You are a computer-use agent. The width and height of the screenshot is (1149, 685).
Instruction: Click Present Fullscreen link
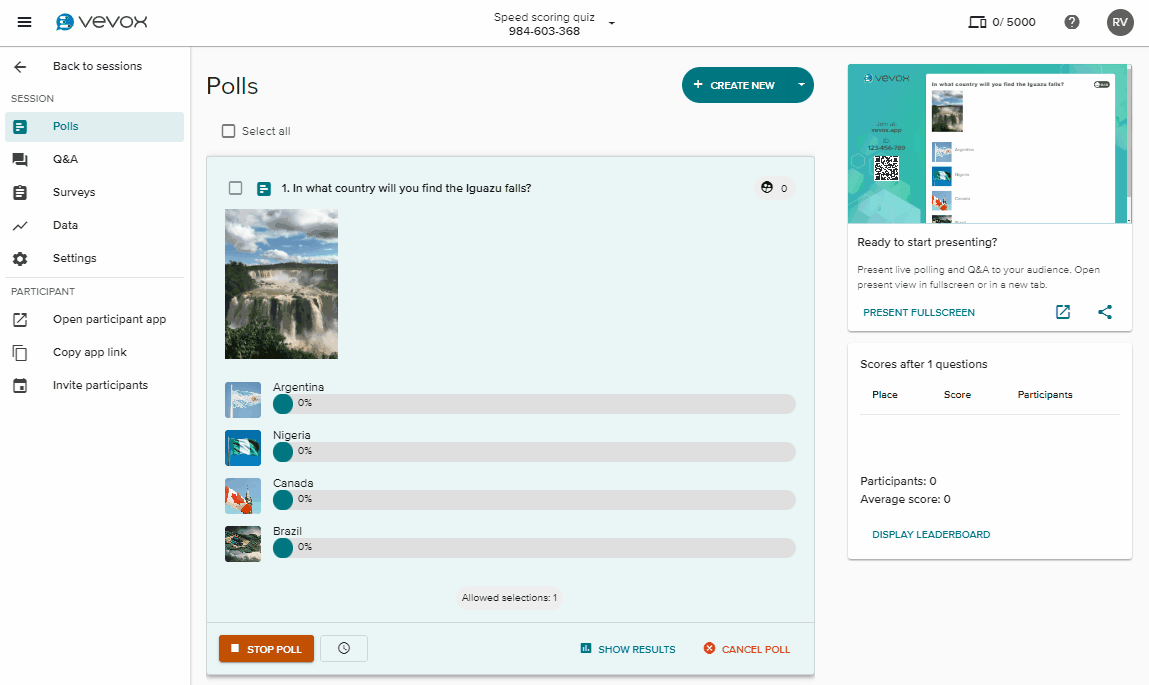point(919,312)
